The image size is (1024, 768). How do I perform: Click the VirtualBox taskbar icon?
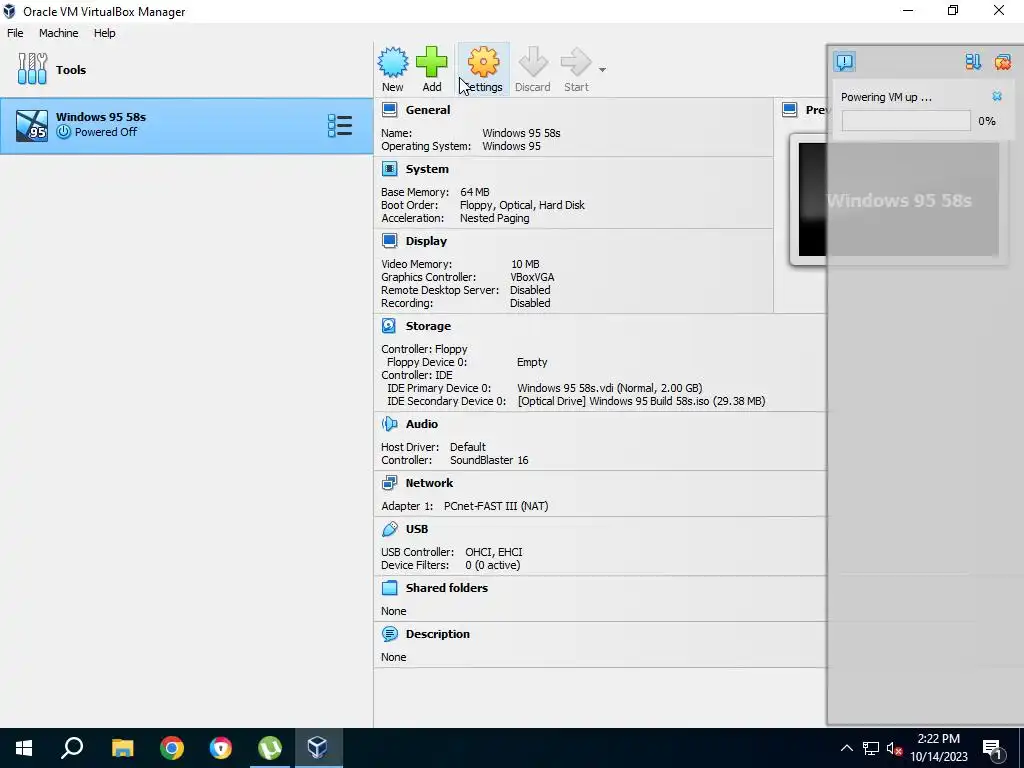[318, 748]
